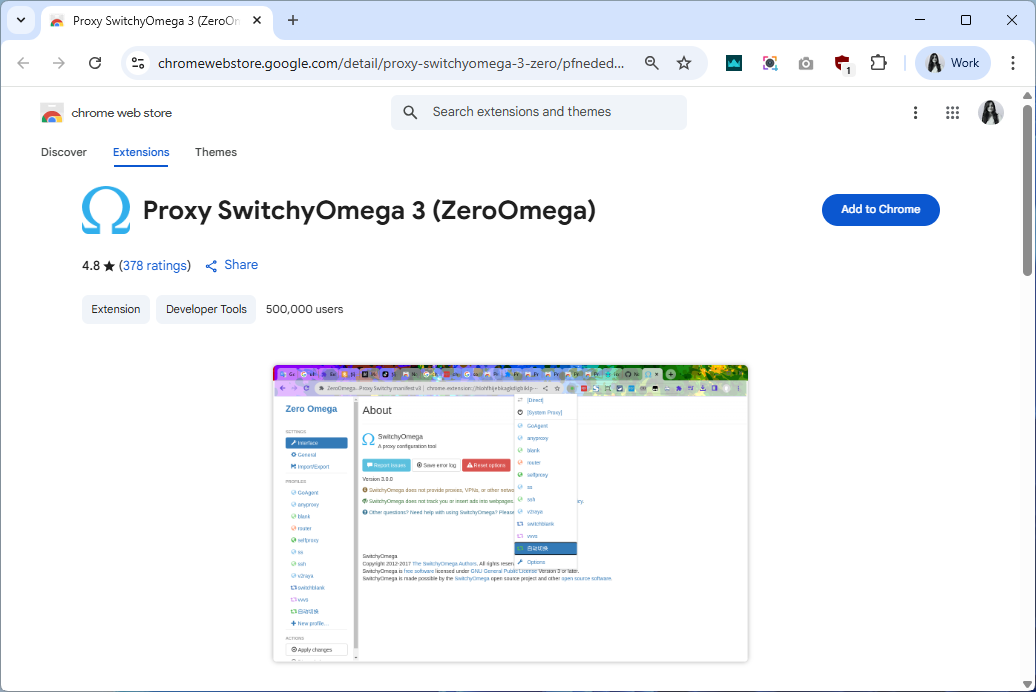
Task: Open the red shield extension icon
Action: 842,63
